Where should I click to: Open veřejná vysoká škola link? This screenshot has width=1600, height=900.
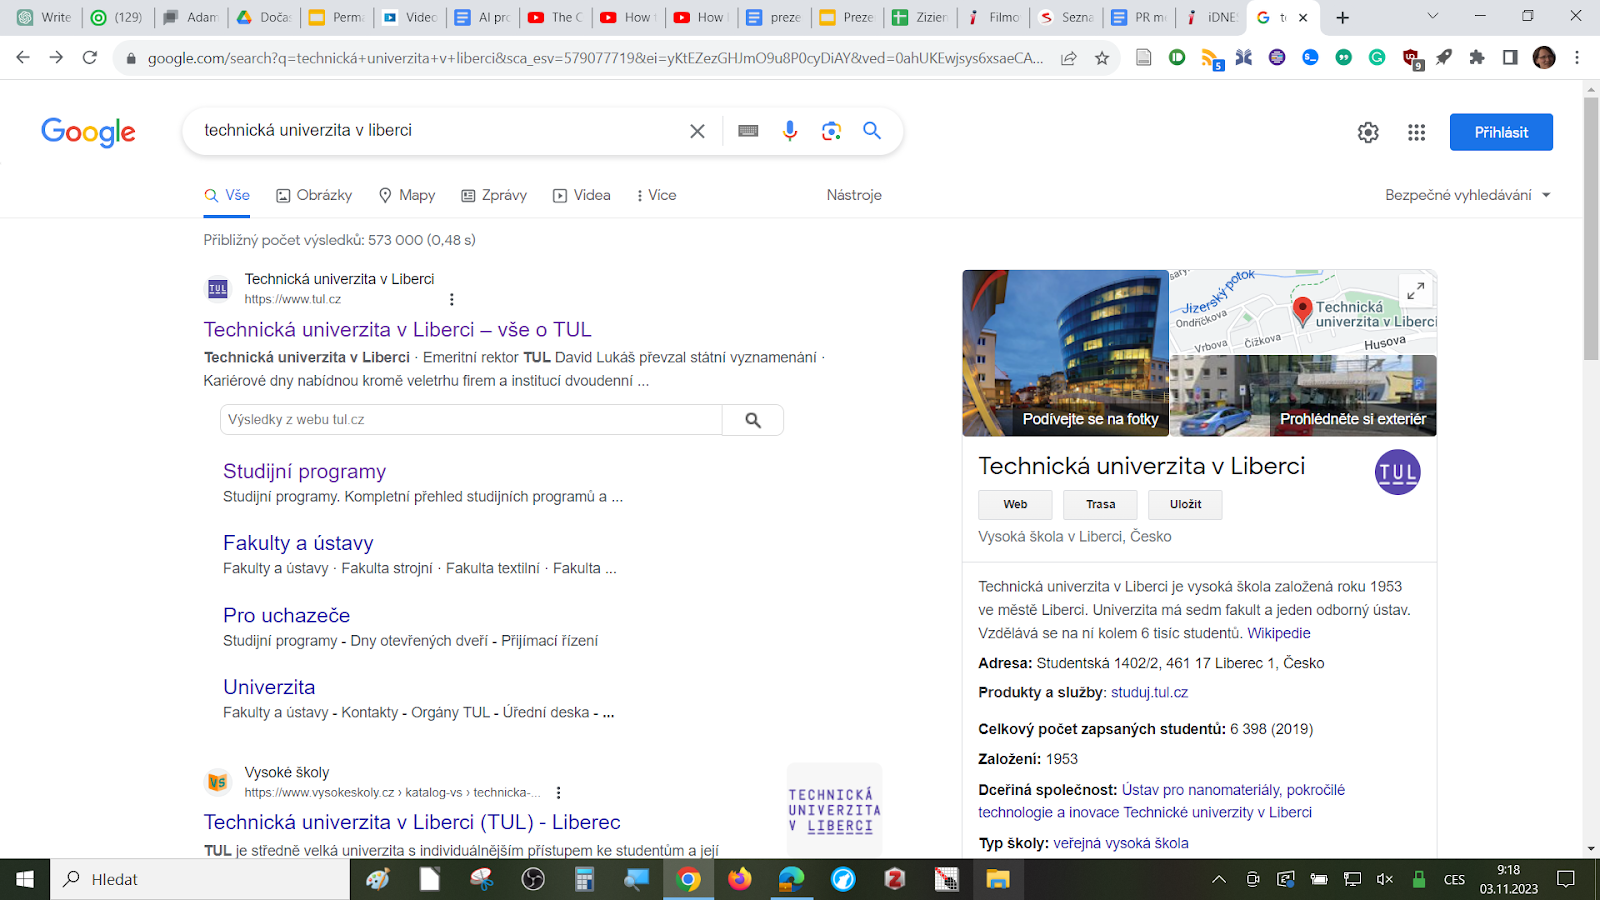click(x=1120, y=843)
